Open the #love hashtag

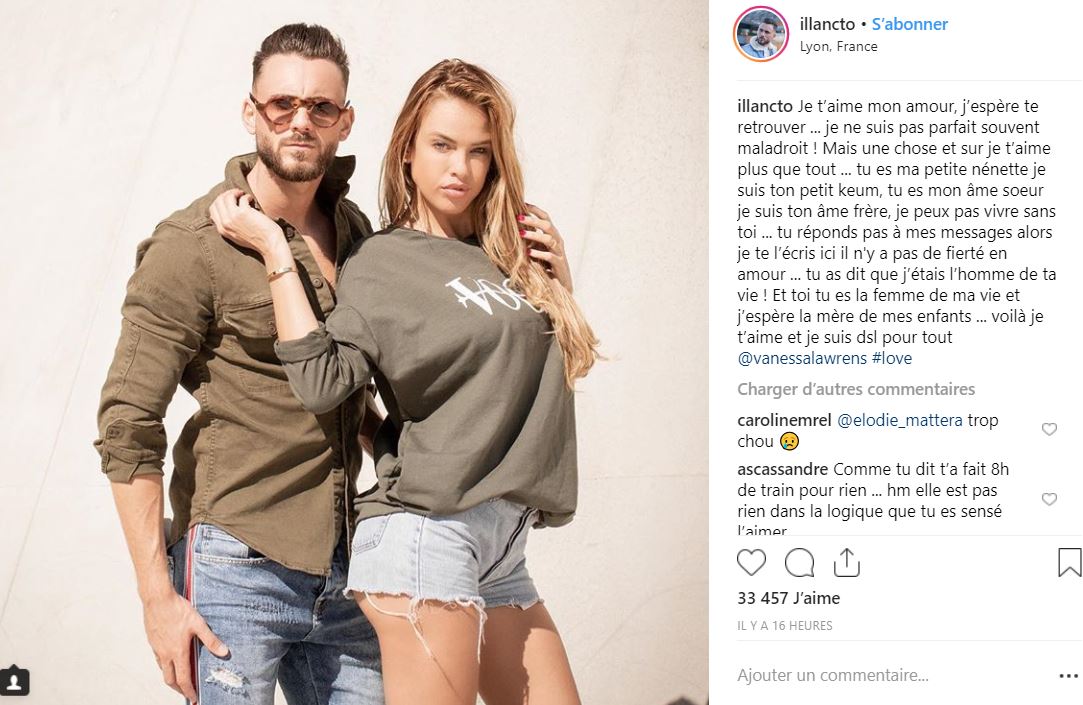tap(892, 358)
